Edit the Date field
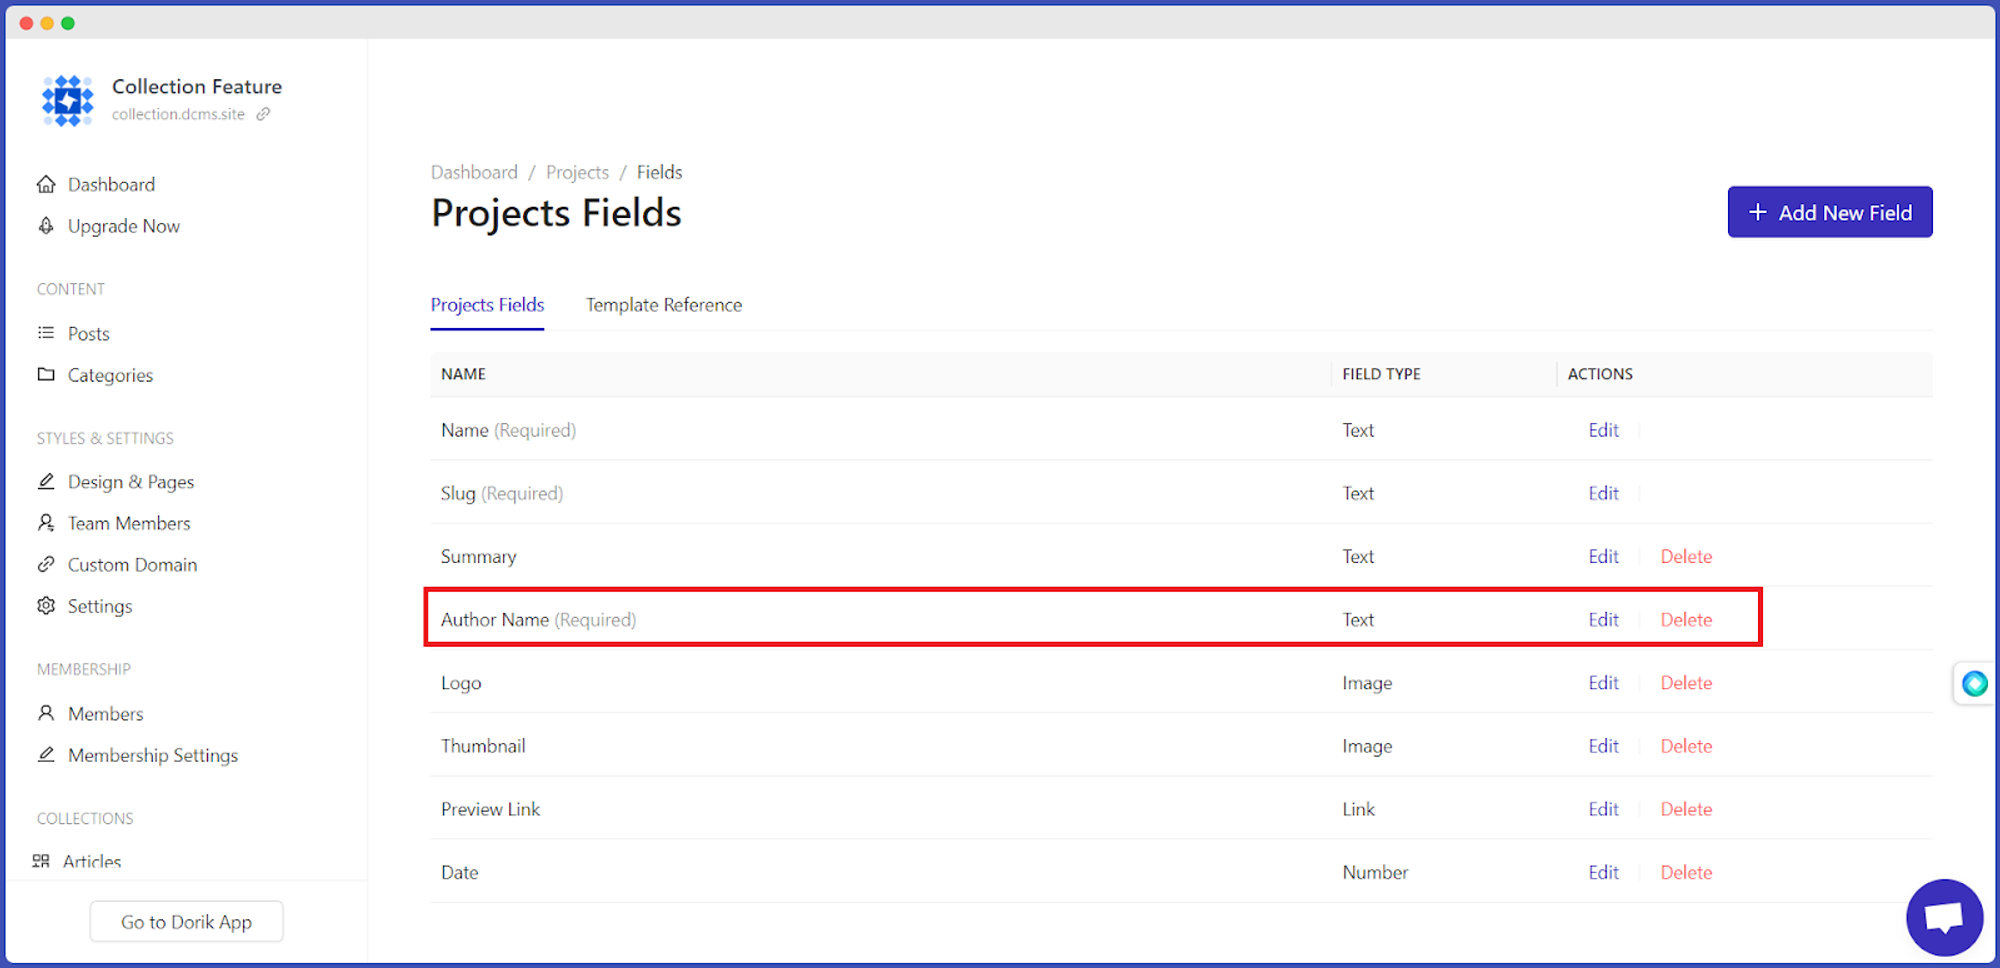Image resolution: width=2000 pixels, height=968 pixels. pos(1604,872)
